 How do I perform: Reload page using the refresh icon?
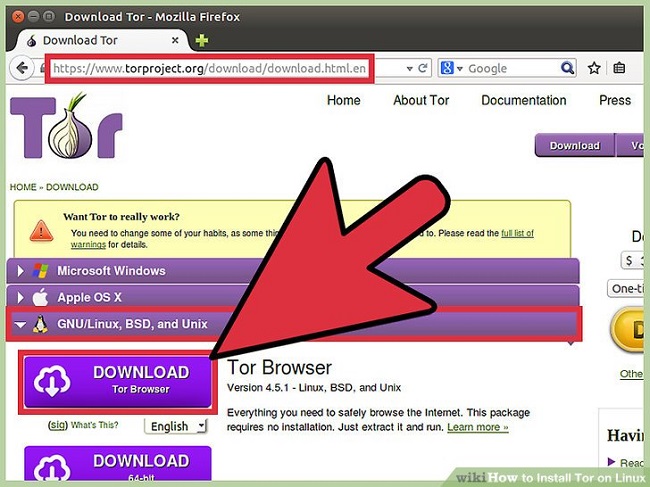pos(422,68)
